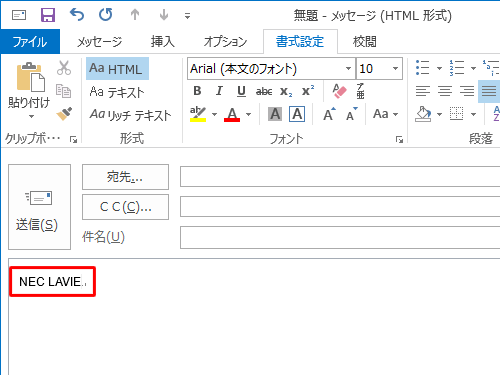Apply paragraph shading paint bucket
Viewport: 500px width, 375px height.
(x=423, y=114)
